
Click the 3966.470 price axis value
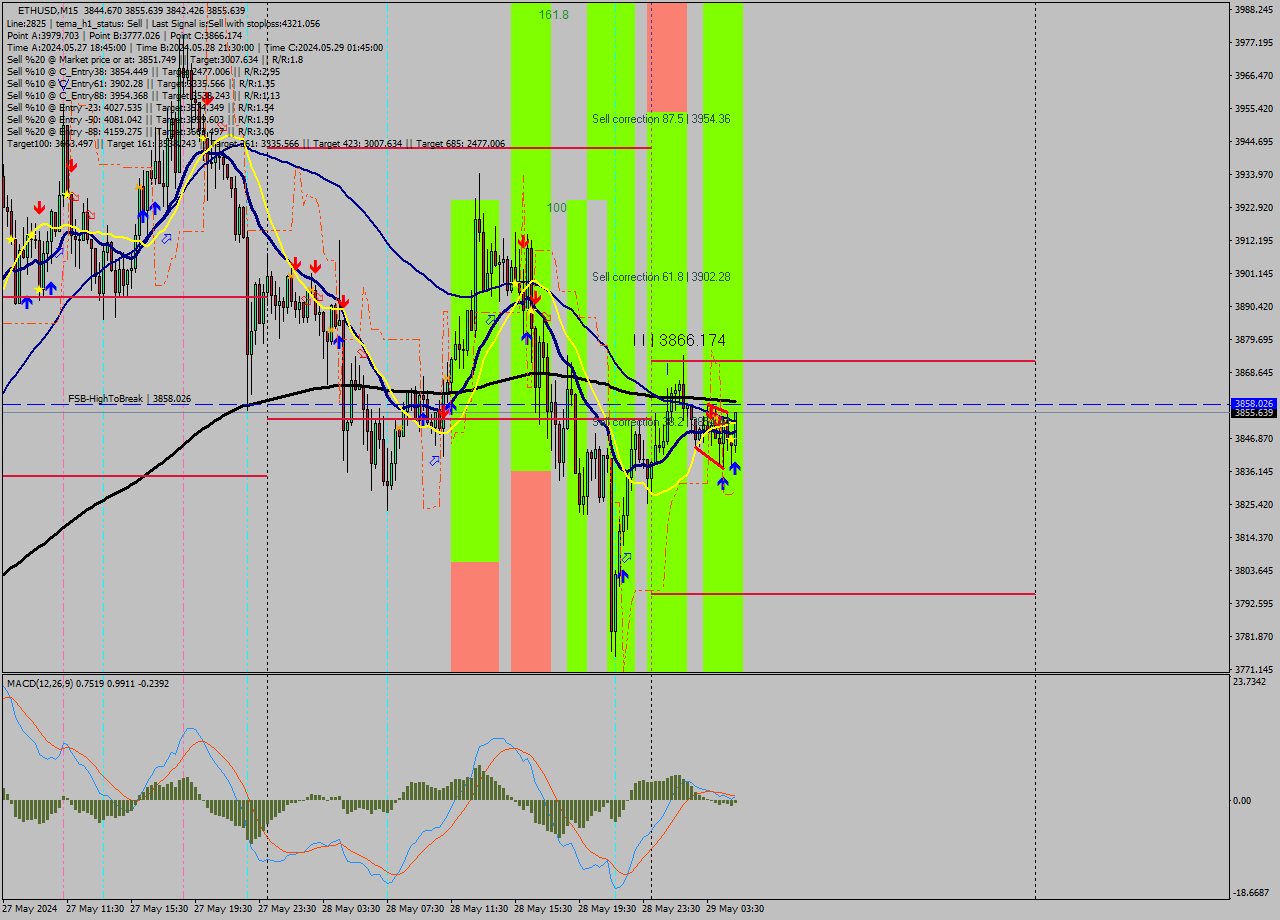click(1253, 75)
